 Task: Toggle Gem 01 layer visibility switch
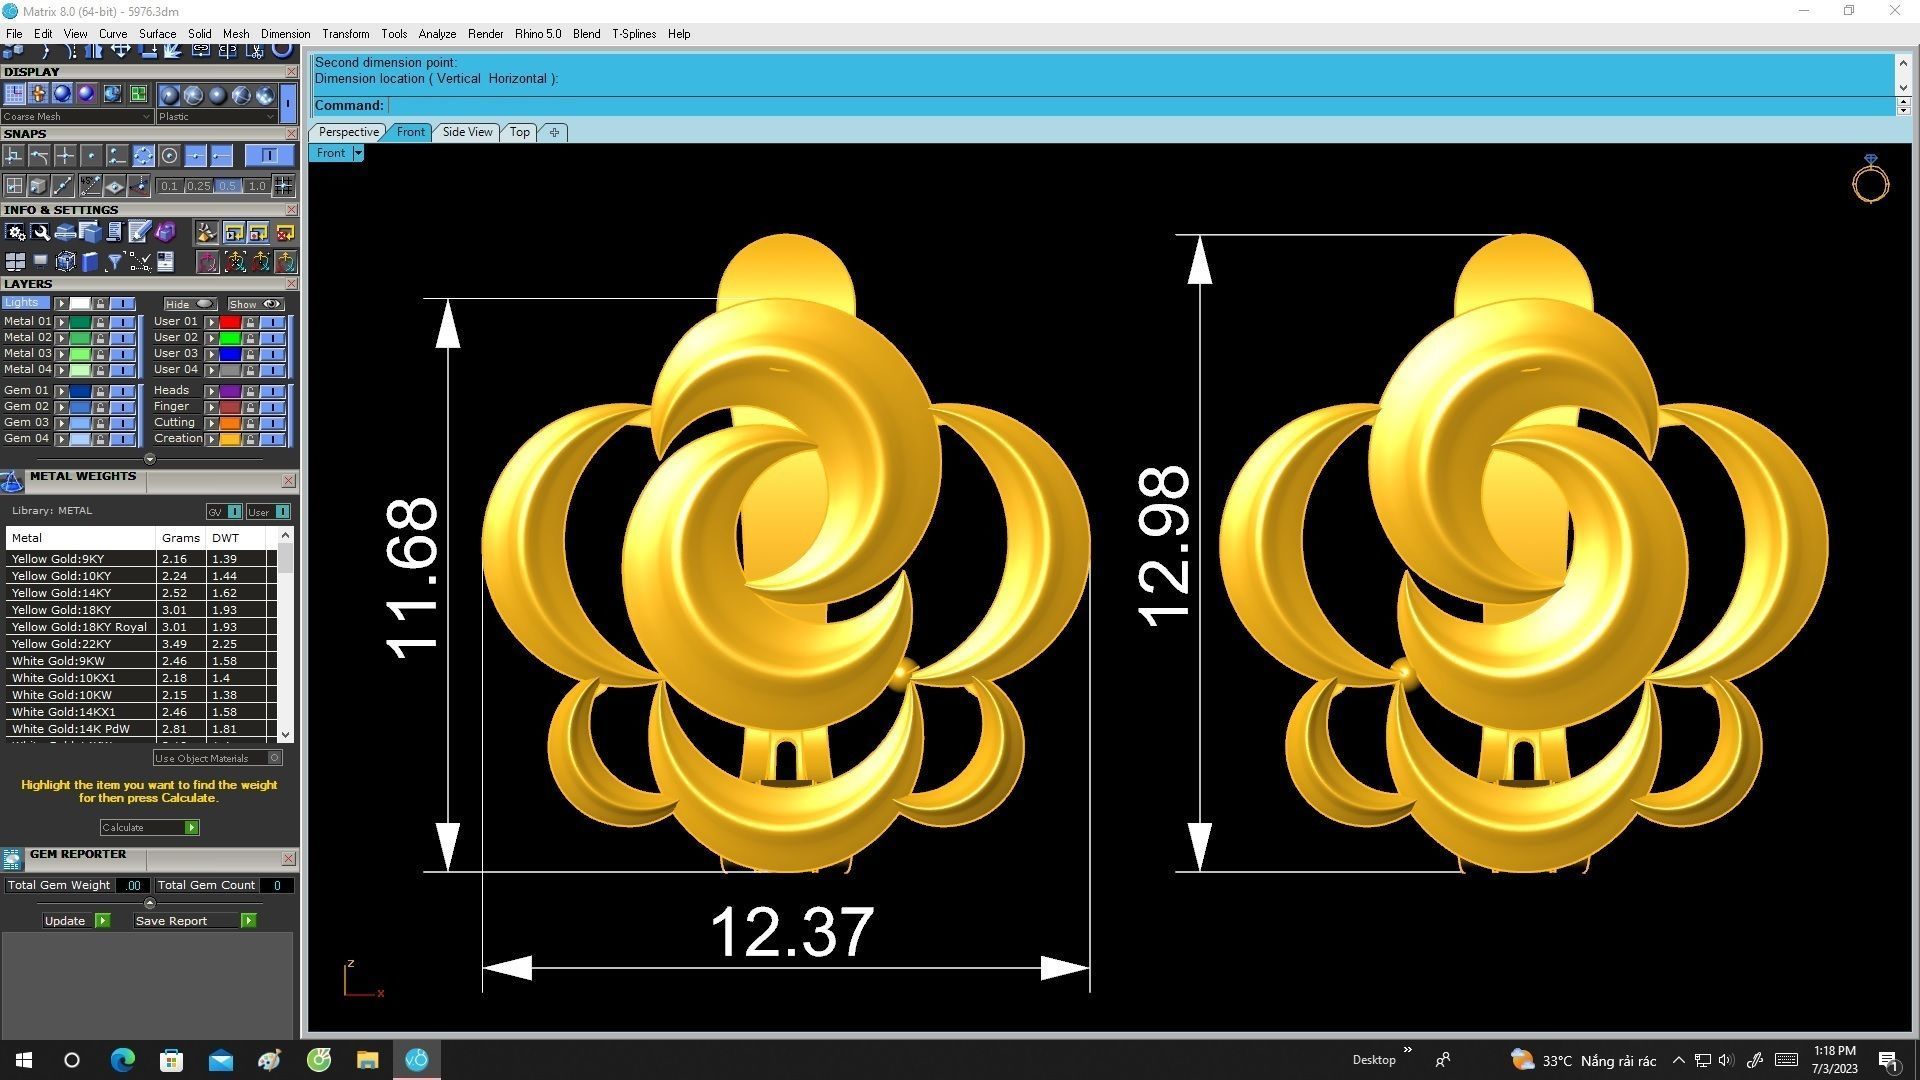pos(122,391)
